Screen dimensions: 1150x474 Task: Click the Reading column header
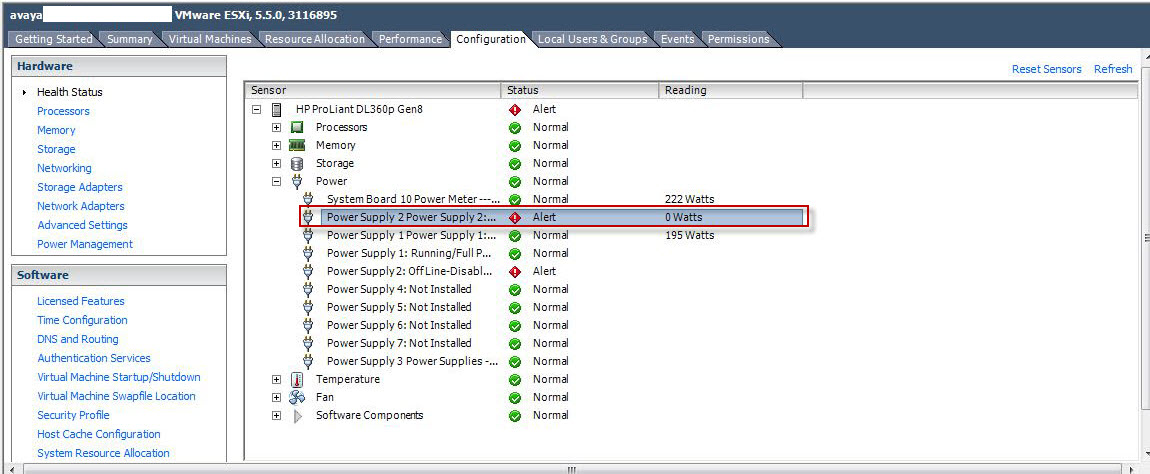point(730,90)
